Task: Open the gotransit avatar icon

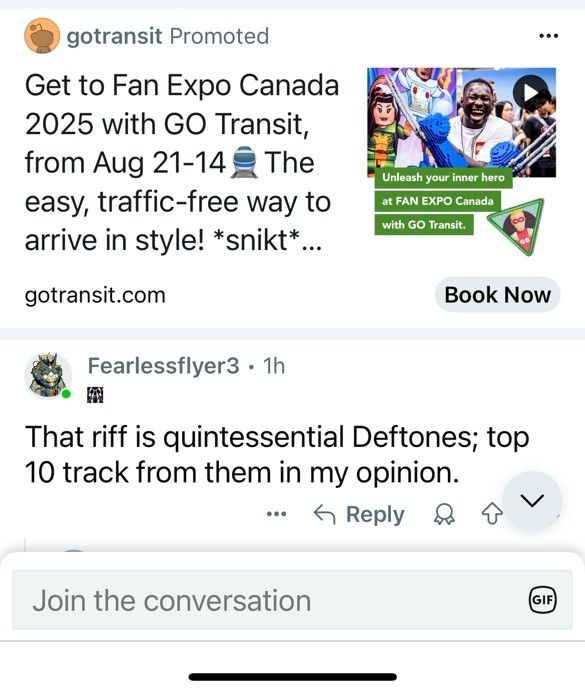Action: click(x=42, y=36)
